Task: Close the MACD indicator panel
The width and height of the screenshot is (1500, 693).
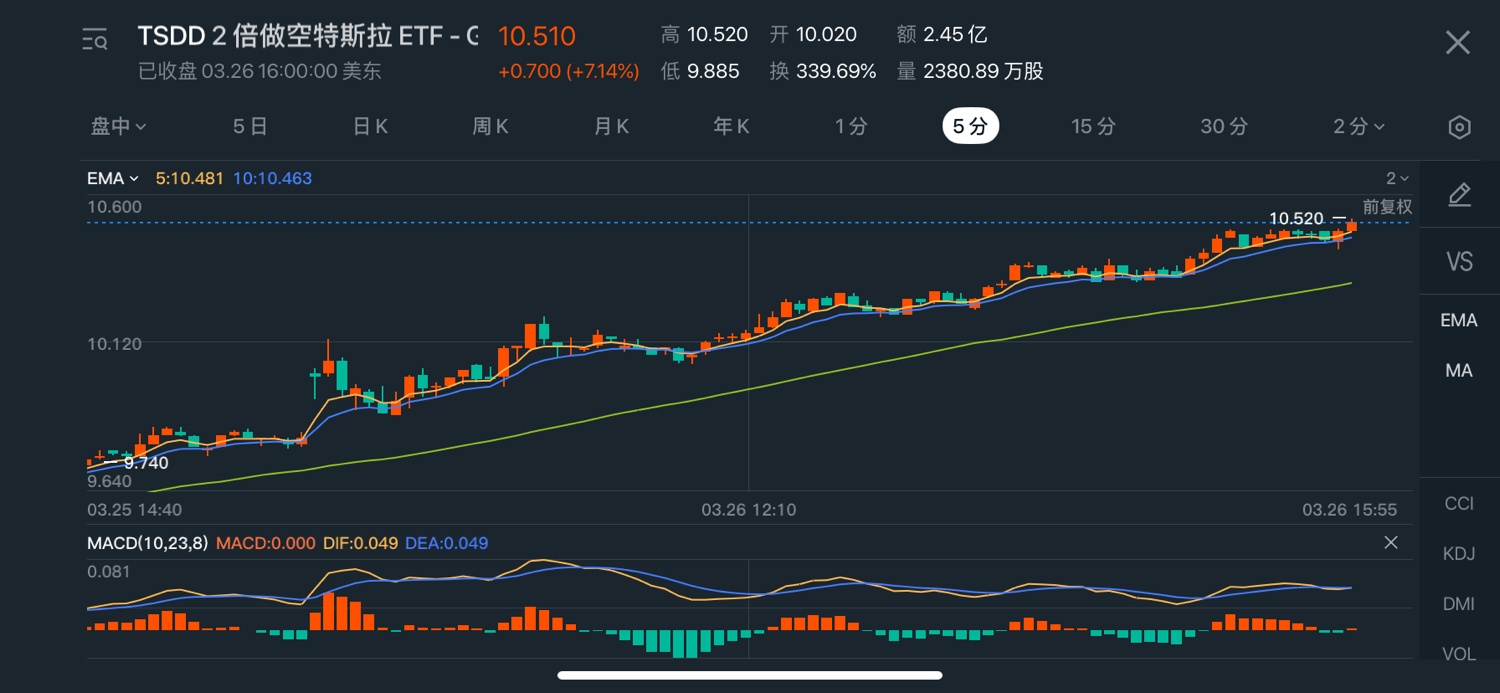Action: pos(1390,542)
